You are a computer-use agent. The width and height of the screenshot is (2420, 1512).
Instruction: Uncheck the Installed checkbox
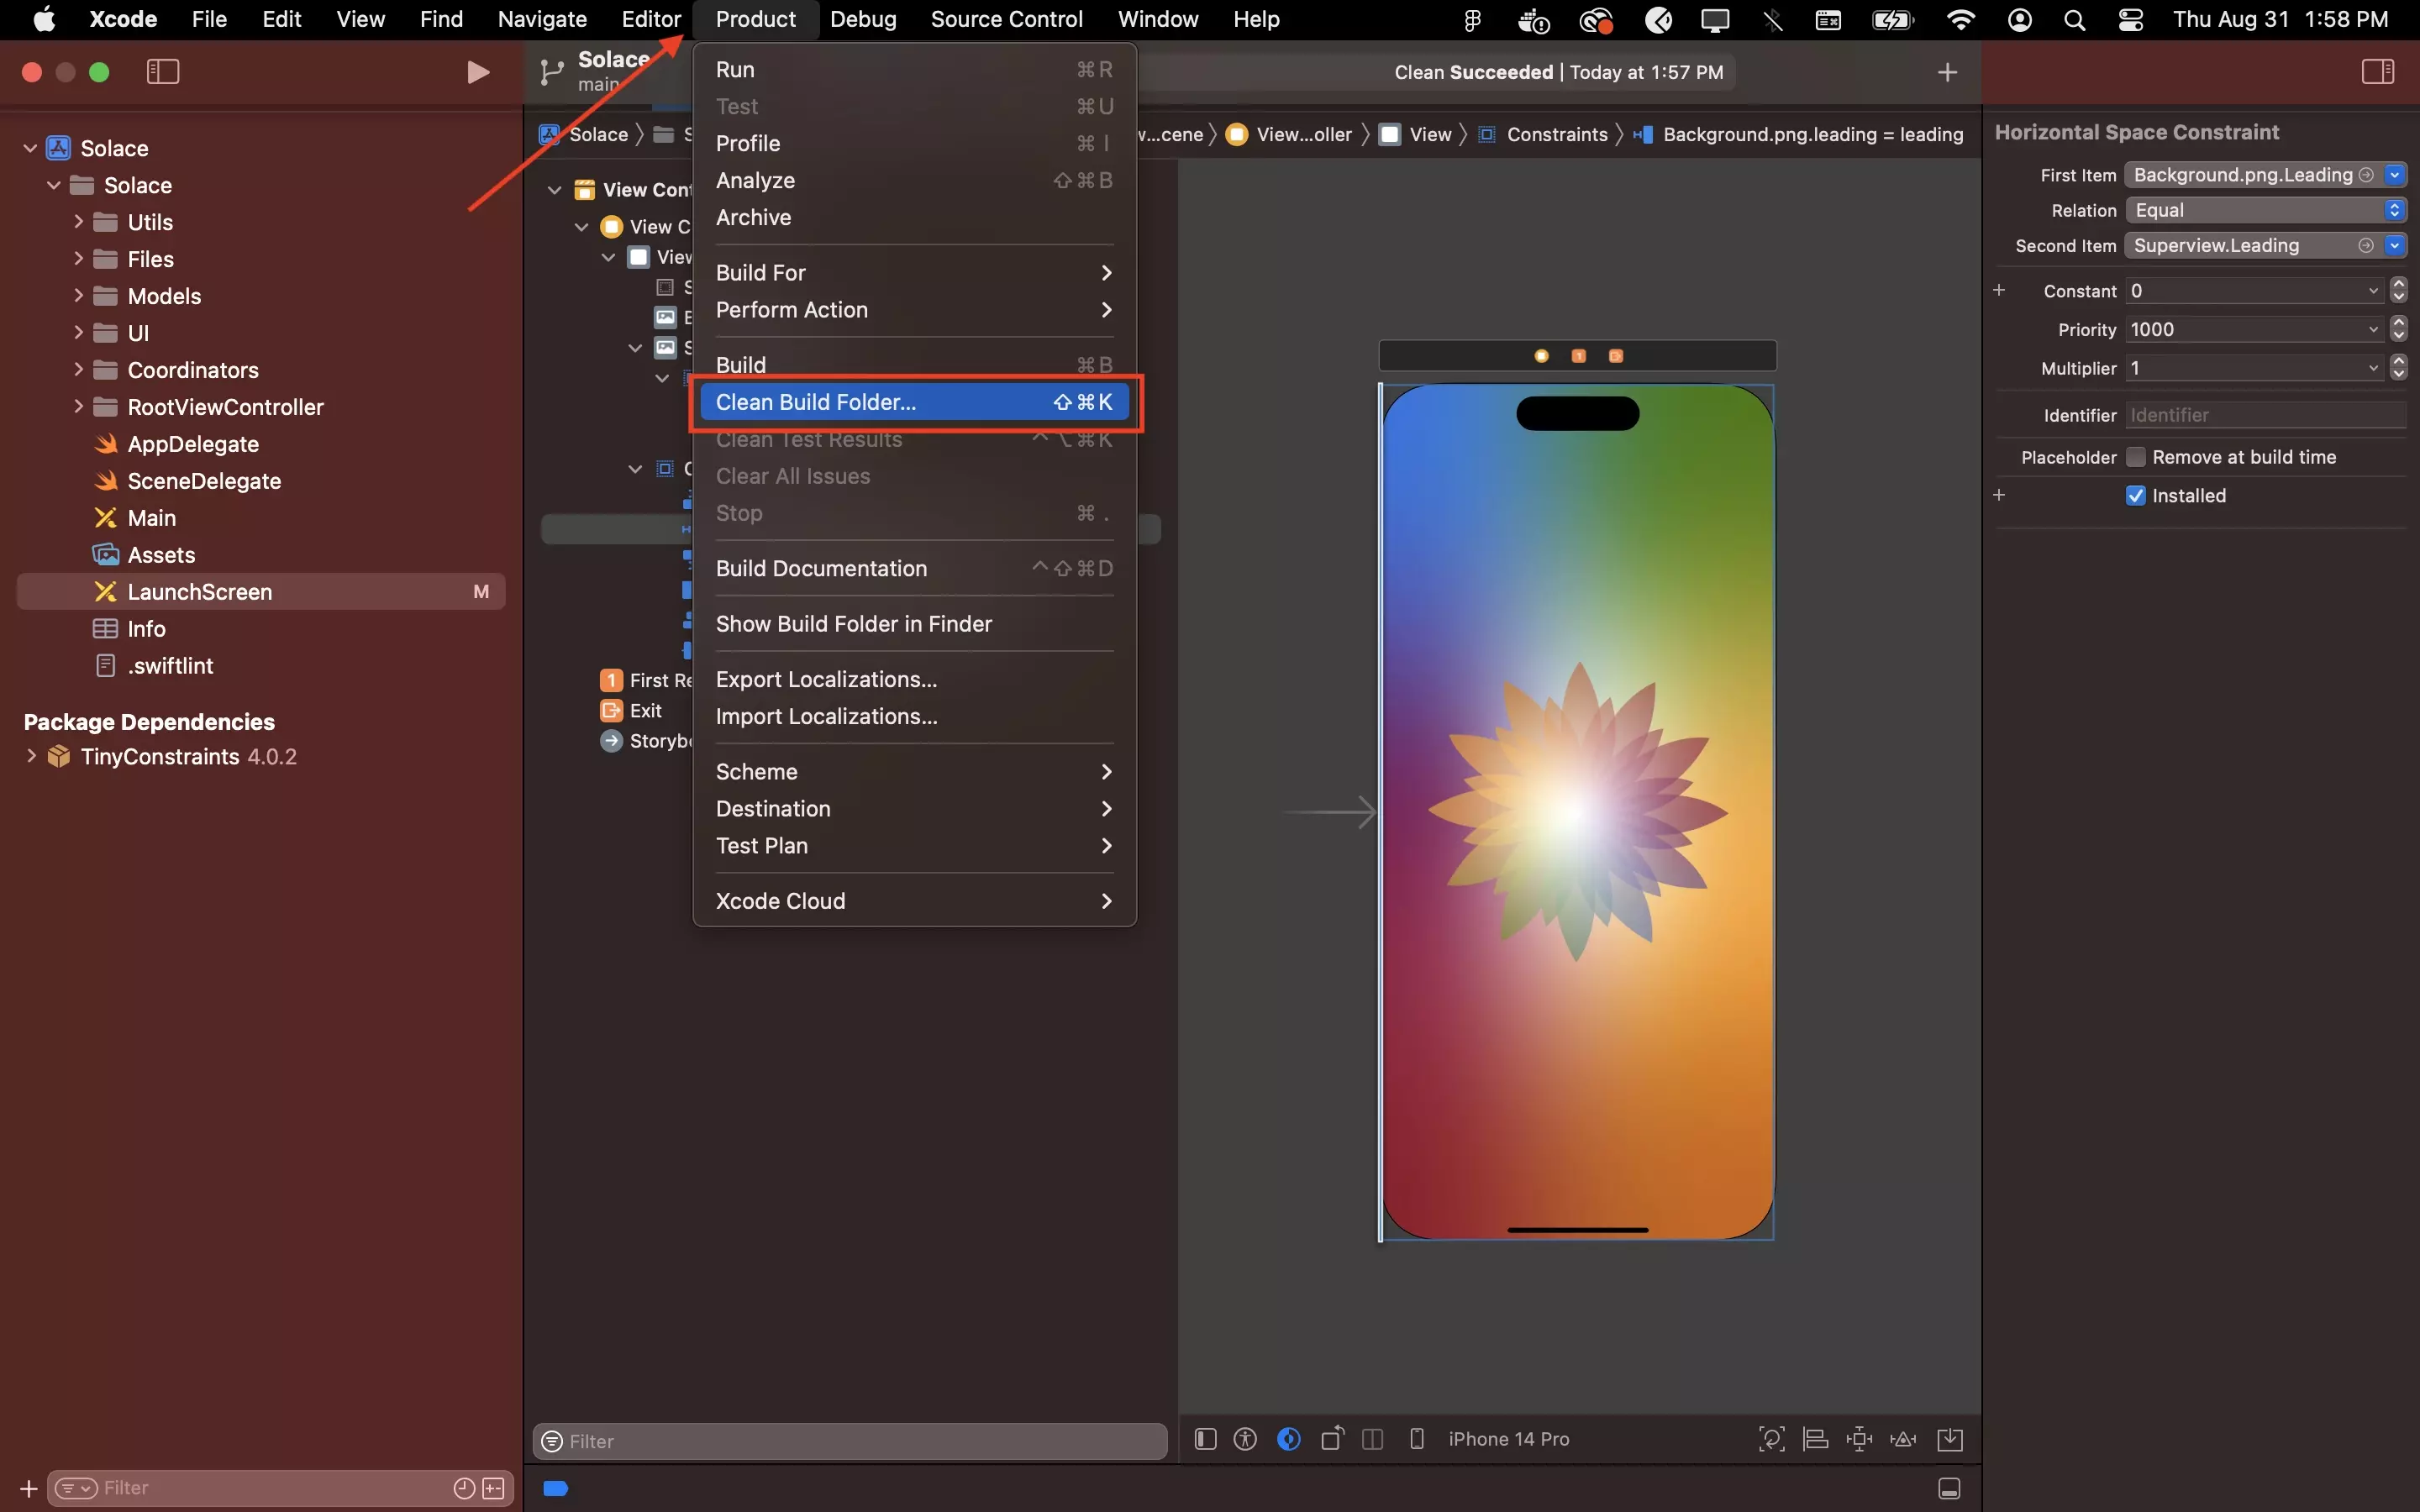[x=2135, y=496]
